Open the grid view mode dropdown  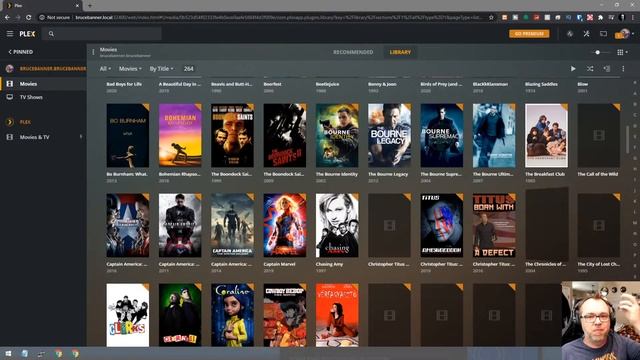click(622, 52)
